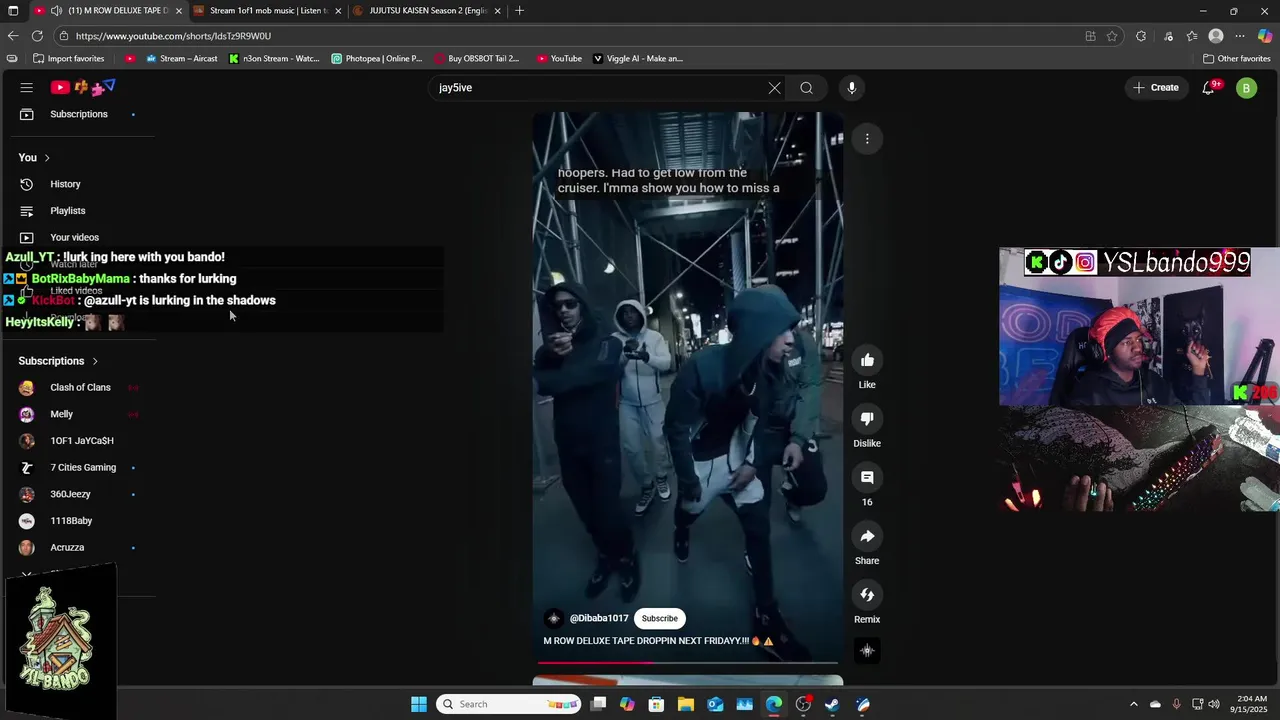The width and height of the screenshot is (1280, 720).
Task: Go back in browser history
Action: click(x=13, y=36)
